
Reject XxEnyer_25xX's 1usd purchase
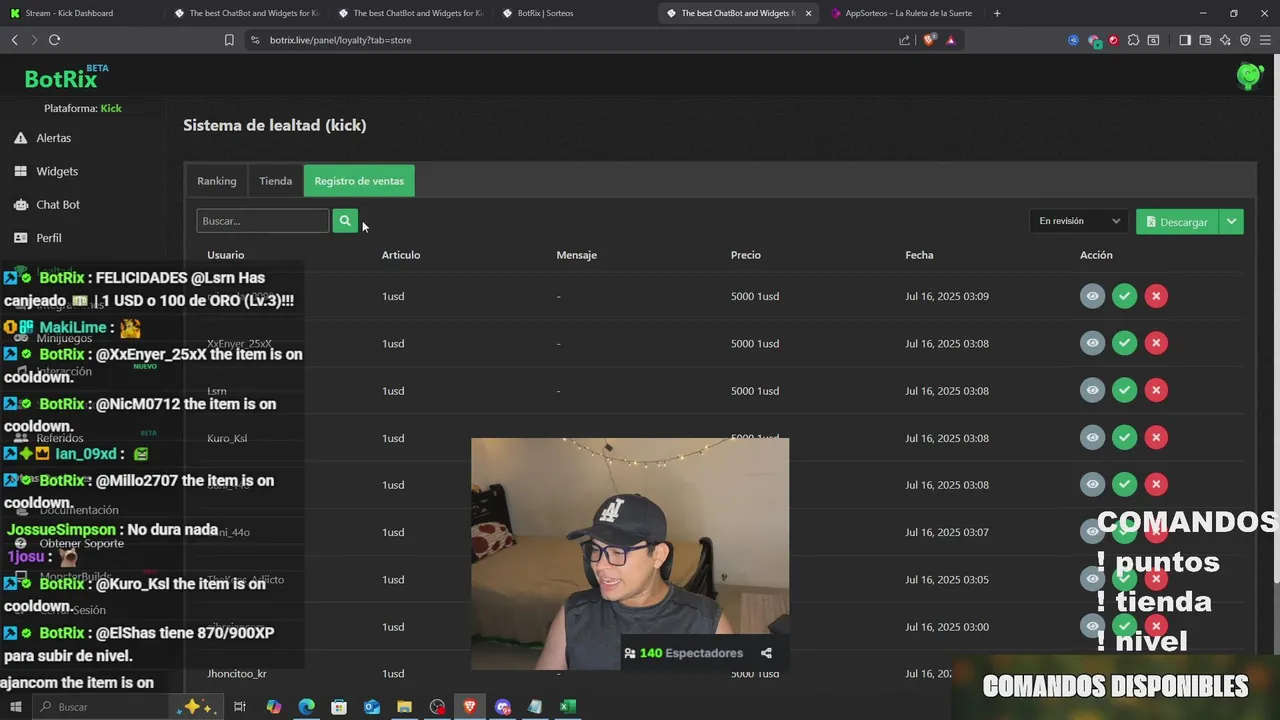click(x=1156, y=343)
